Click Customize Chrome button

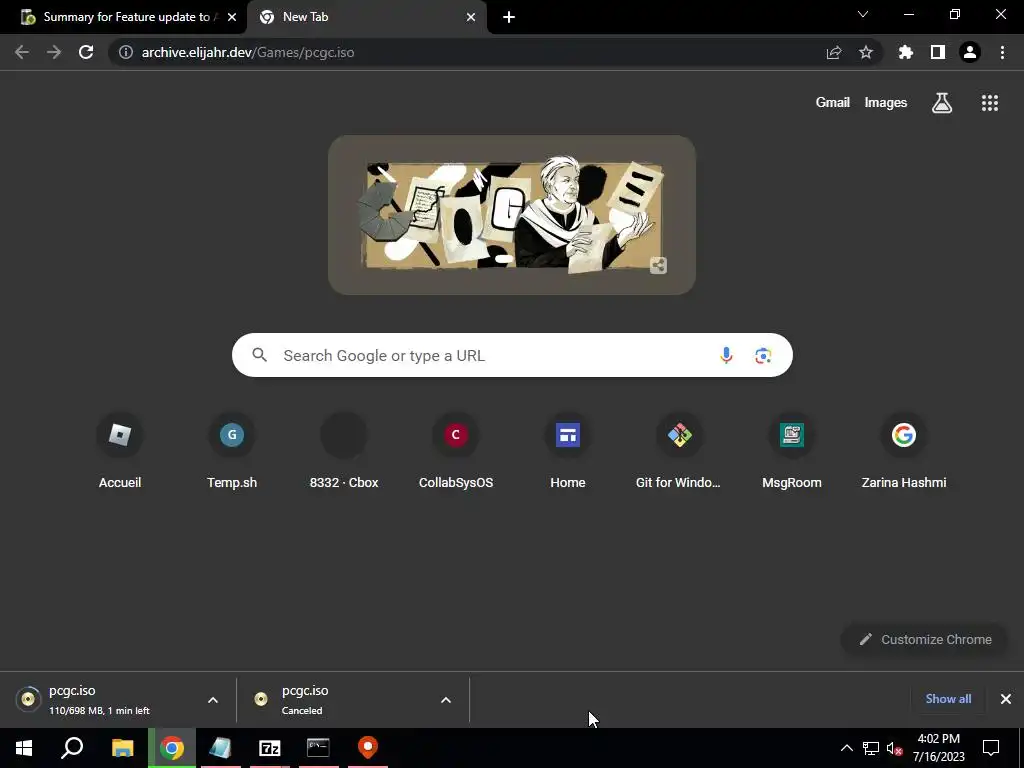pos(925,639)
